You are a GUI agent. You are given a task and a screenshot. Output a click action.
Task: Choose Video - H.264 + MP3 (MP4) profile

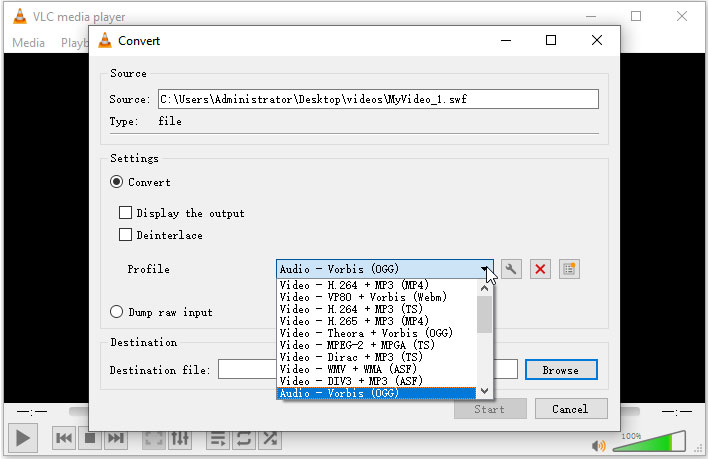(376, 285)
